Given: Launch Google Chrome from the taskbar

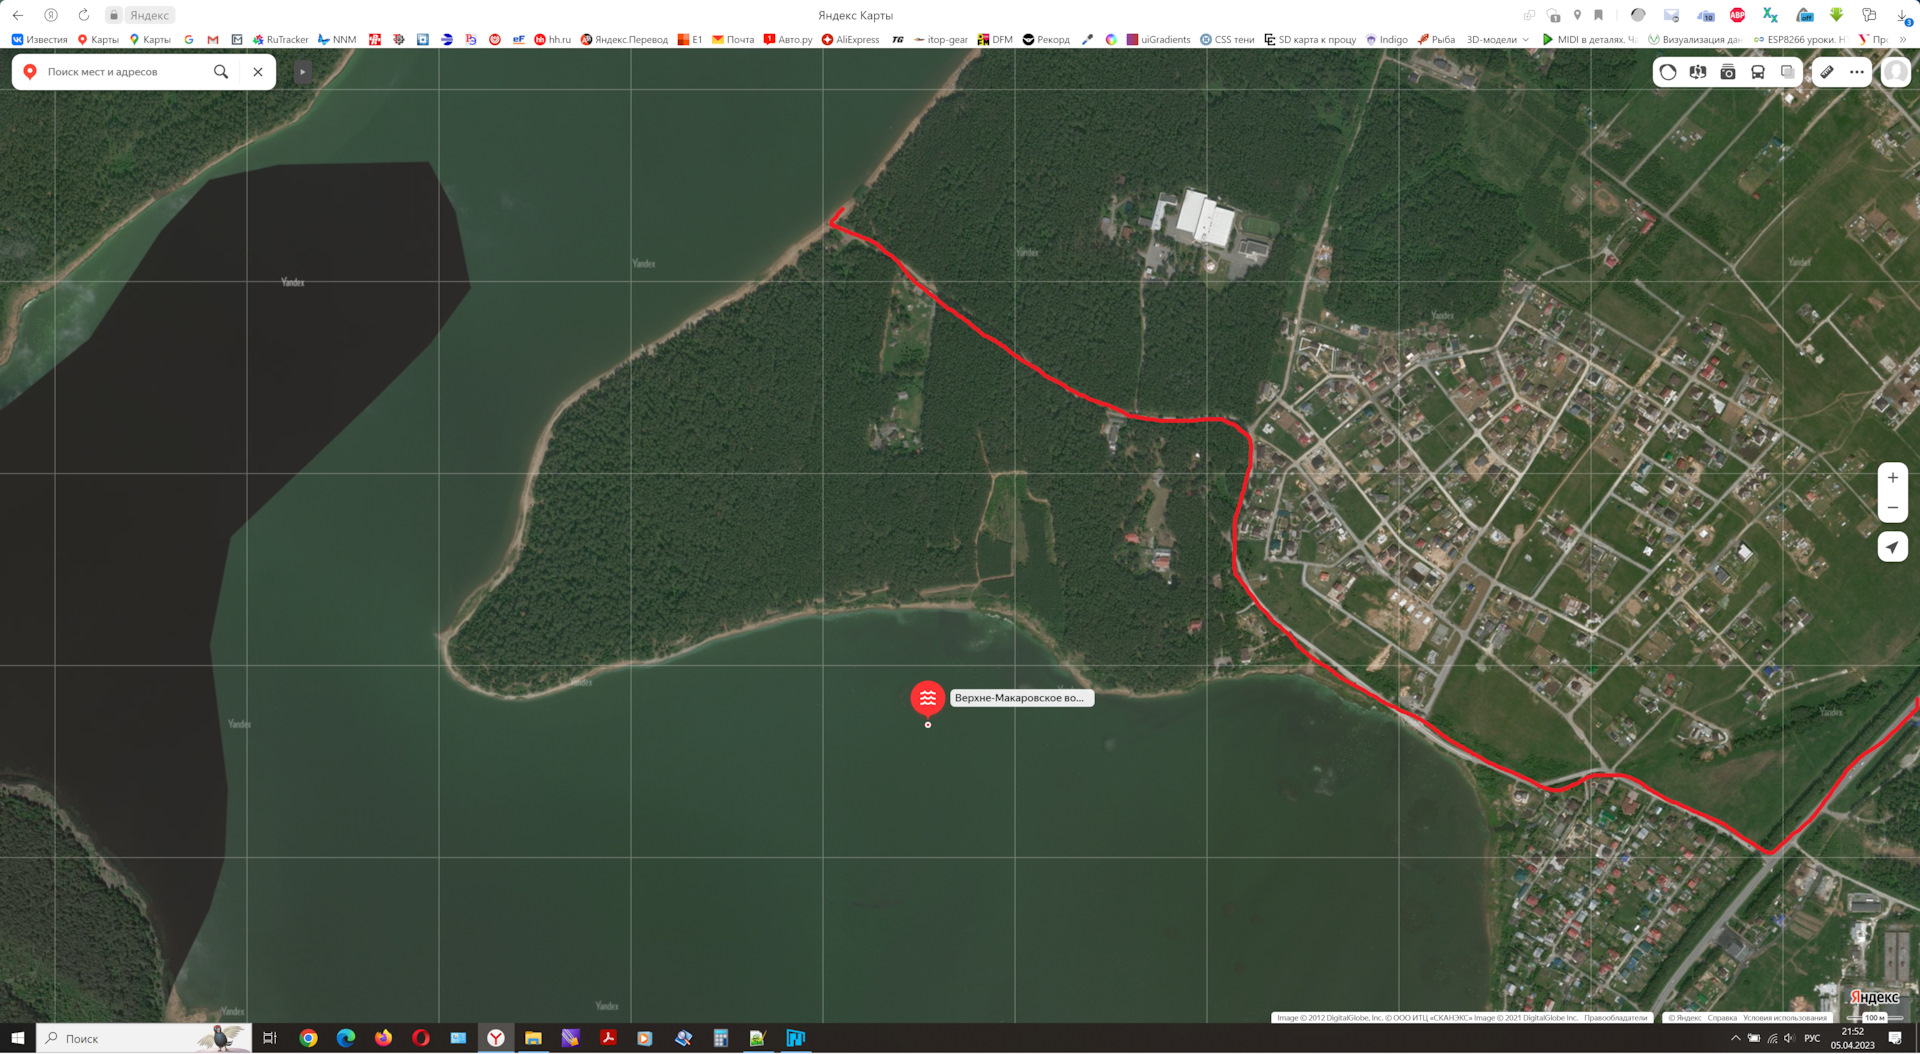Looking at the screenshot, I should click(x=308, y=1038).
